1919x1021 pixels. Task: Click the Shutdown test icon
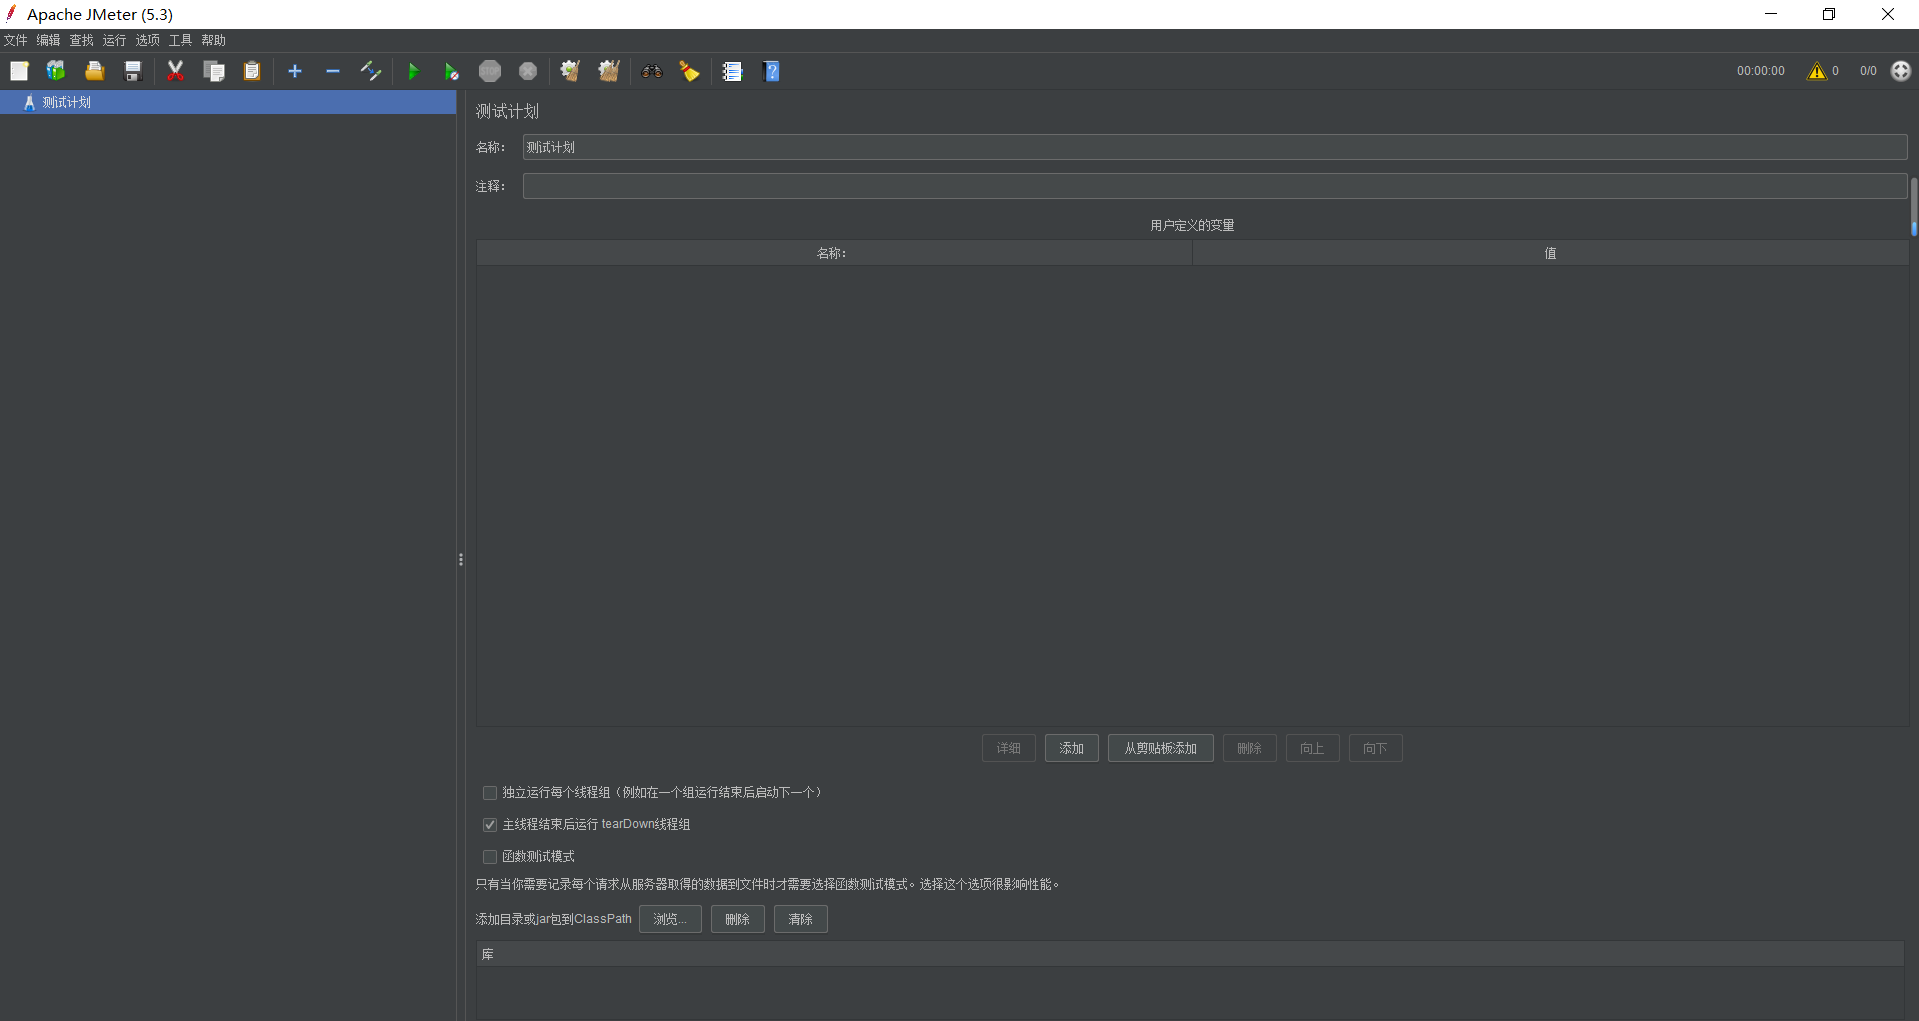tap(528, 71)
